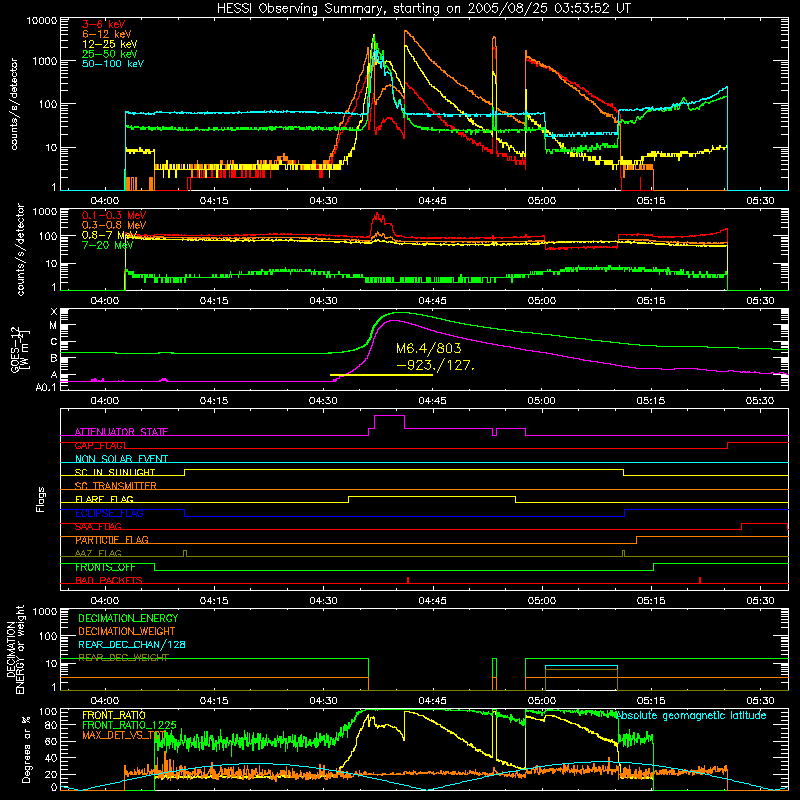Click the REAR_DEC_WEIGHT legend label
The image size is (800, 800).
pyautogui.click(x=123, y=658)
